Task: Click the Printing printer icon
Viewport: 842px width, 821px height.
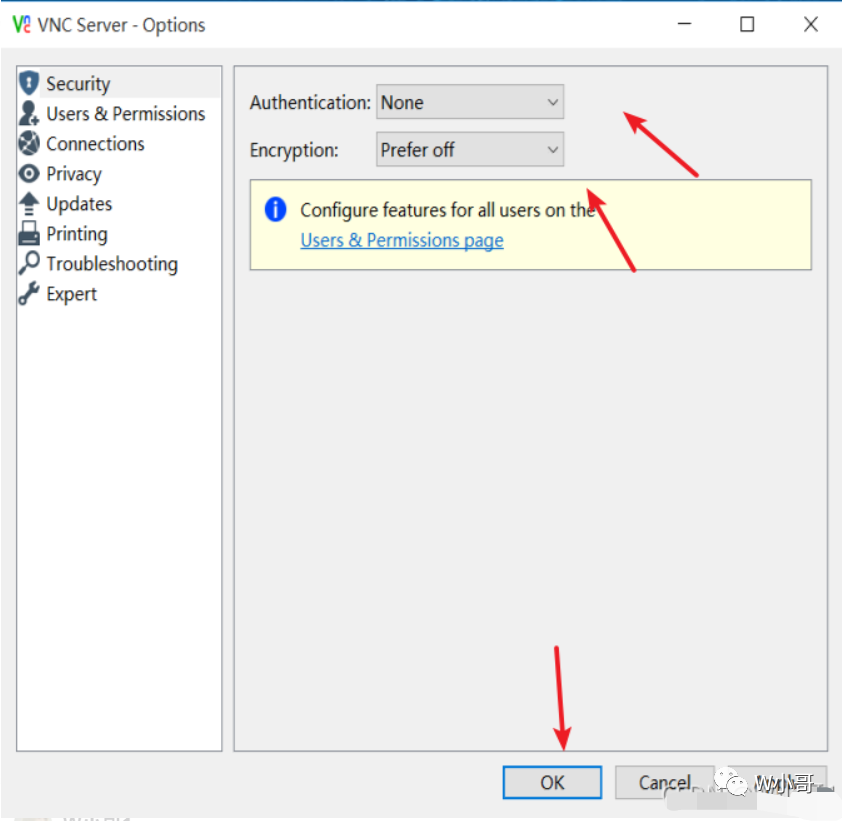Action: (29, 234)
